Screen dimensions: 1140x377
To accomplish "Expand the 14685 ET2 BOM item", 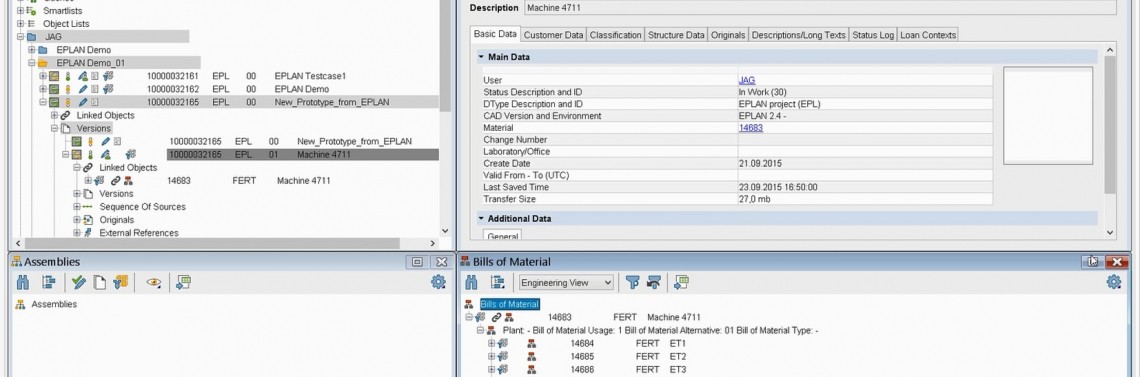I will click(x=491, y=357).
